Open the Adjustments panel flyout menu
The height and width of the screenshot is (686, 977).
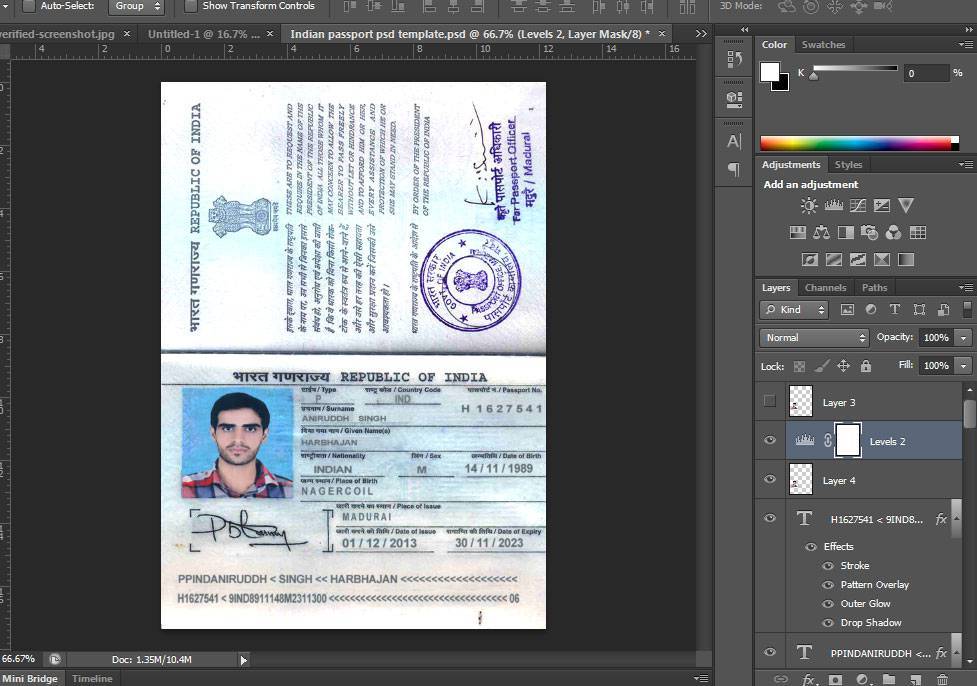[965, 164]
